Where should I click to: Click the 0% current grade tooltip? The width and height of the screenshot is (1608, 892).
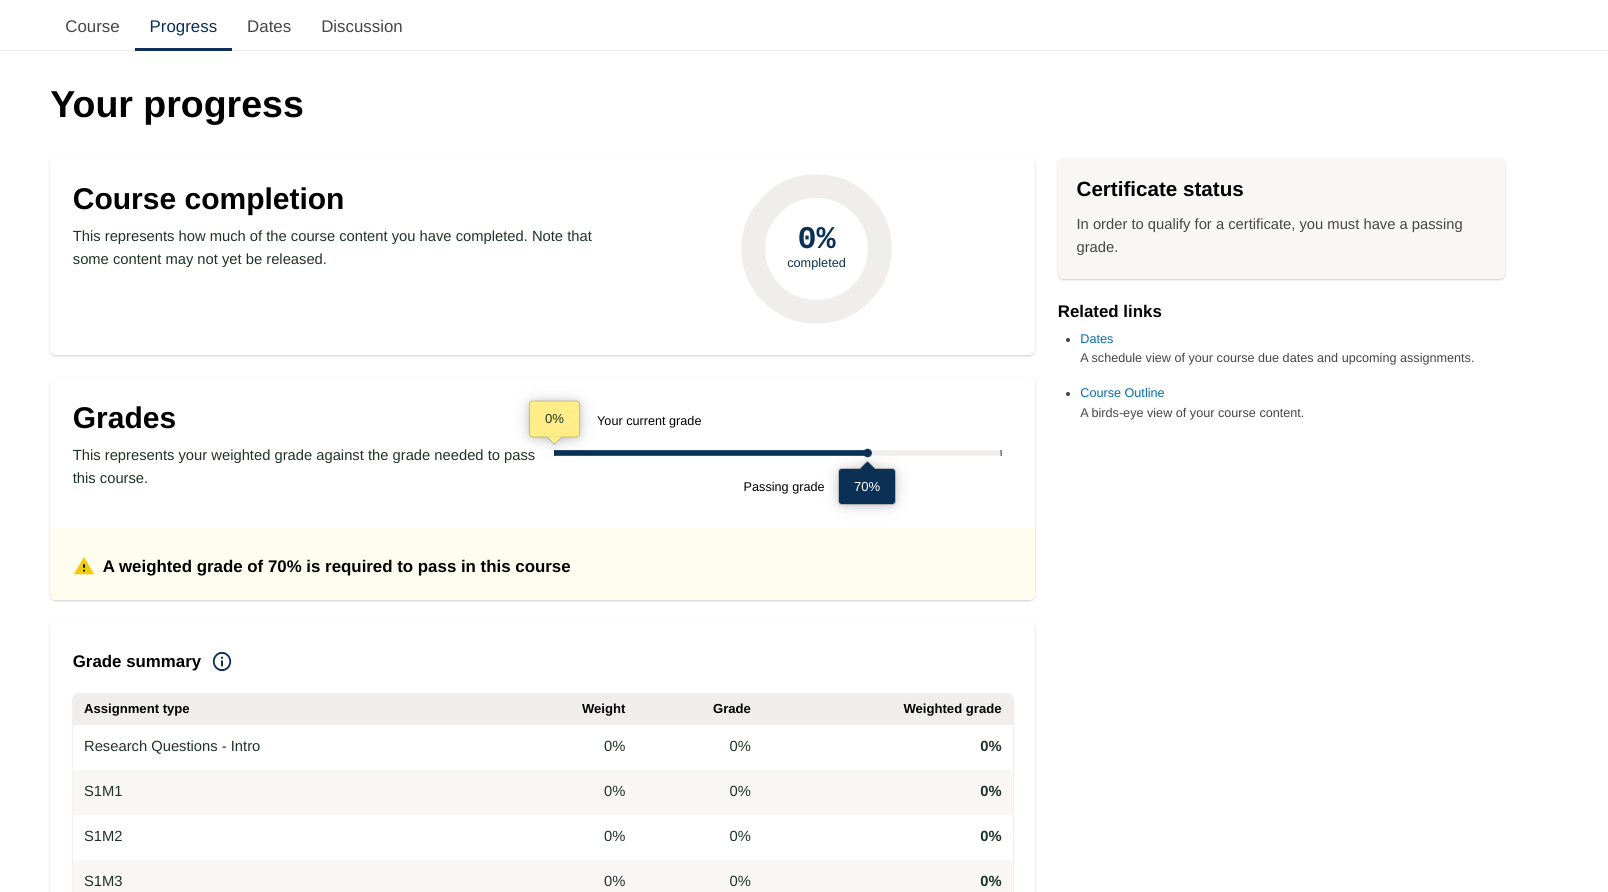pos(554,419)
